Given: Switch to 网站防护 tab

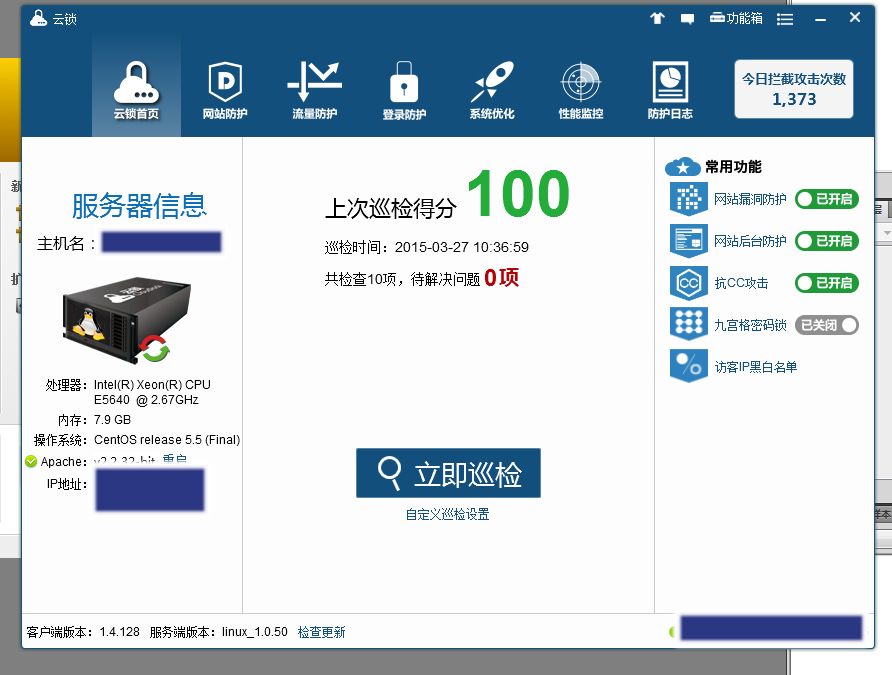Looking at the screenshot, I should click(x=225, y=90).
